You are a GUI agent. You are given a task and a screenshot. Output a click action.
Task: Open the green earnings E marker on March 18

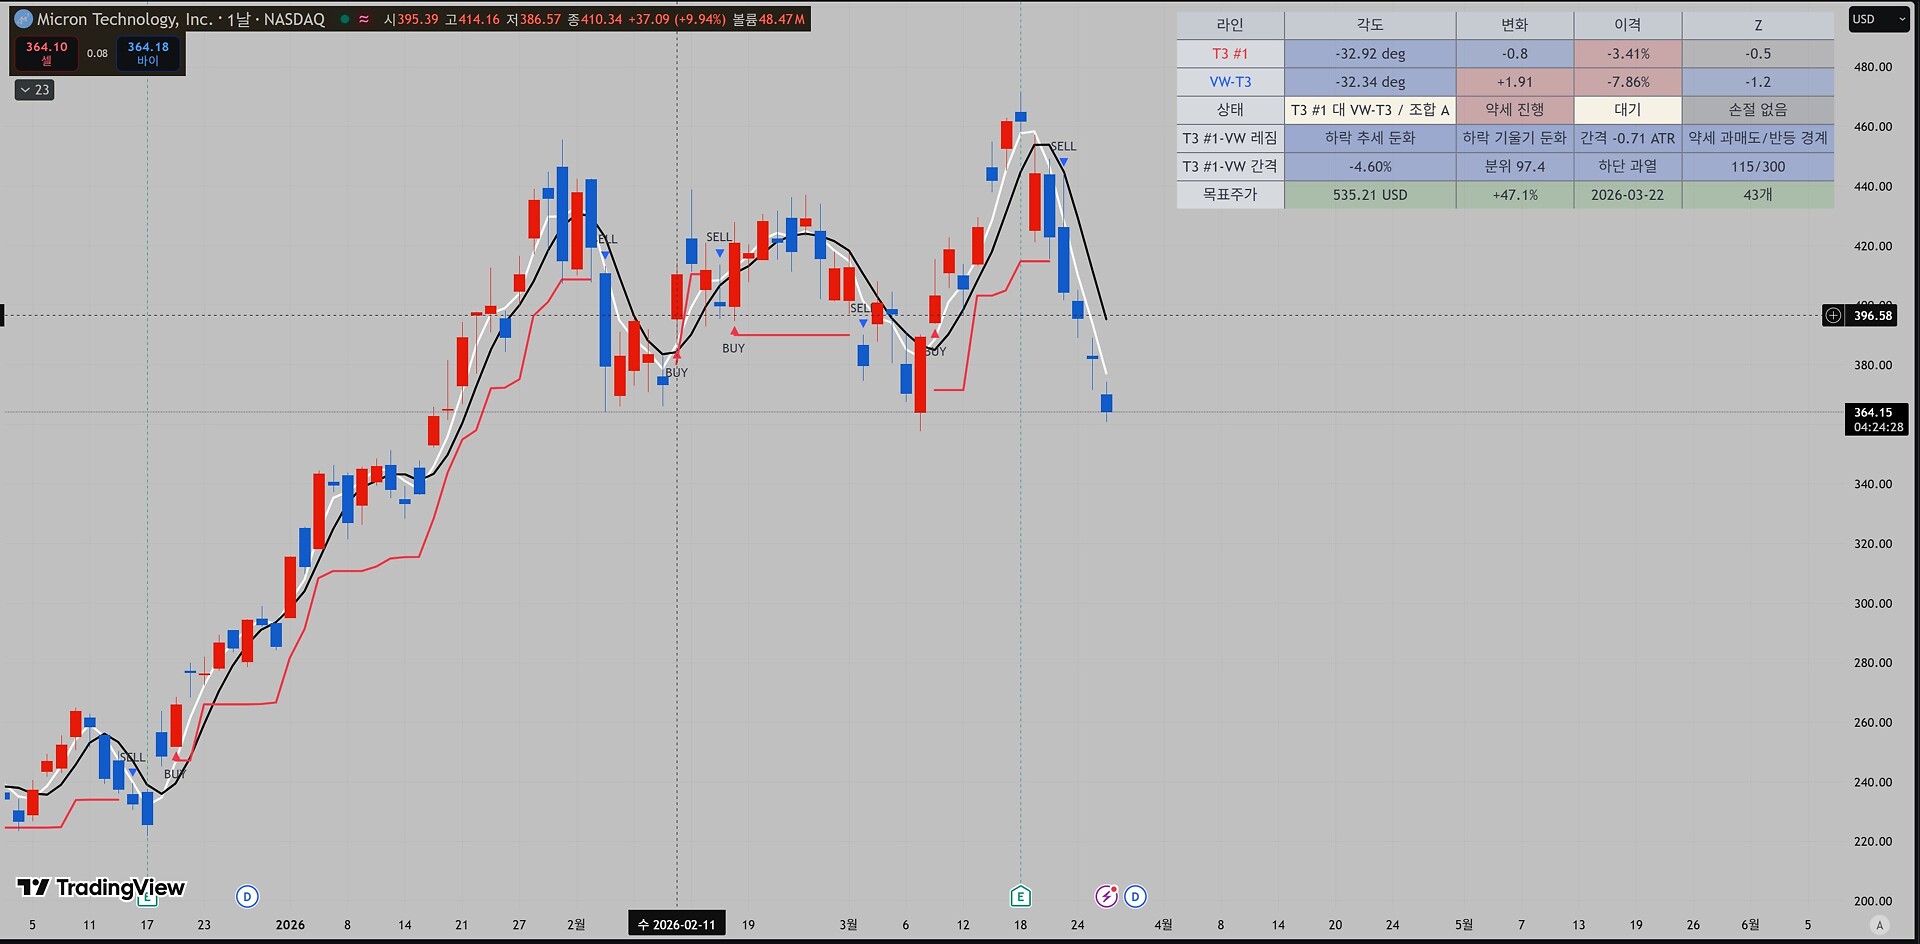1020,896
